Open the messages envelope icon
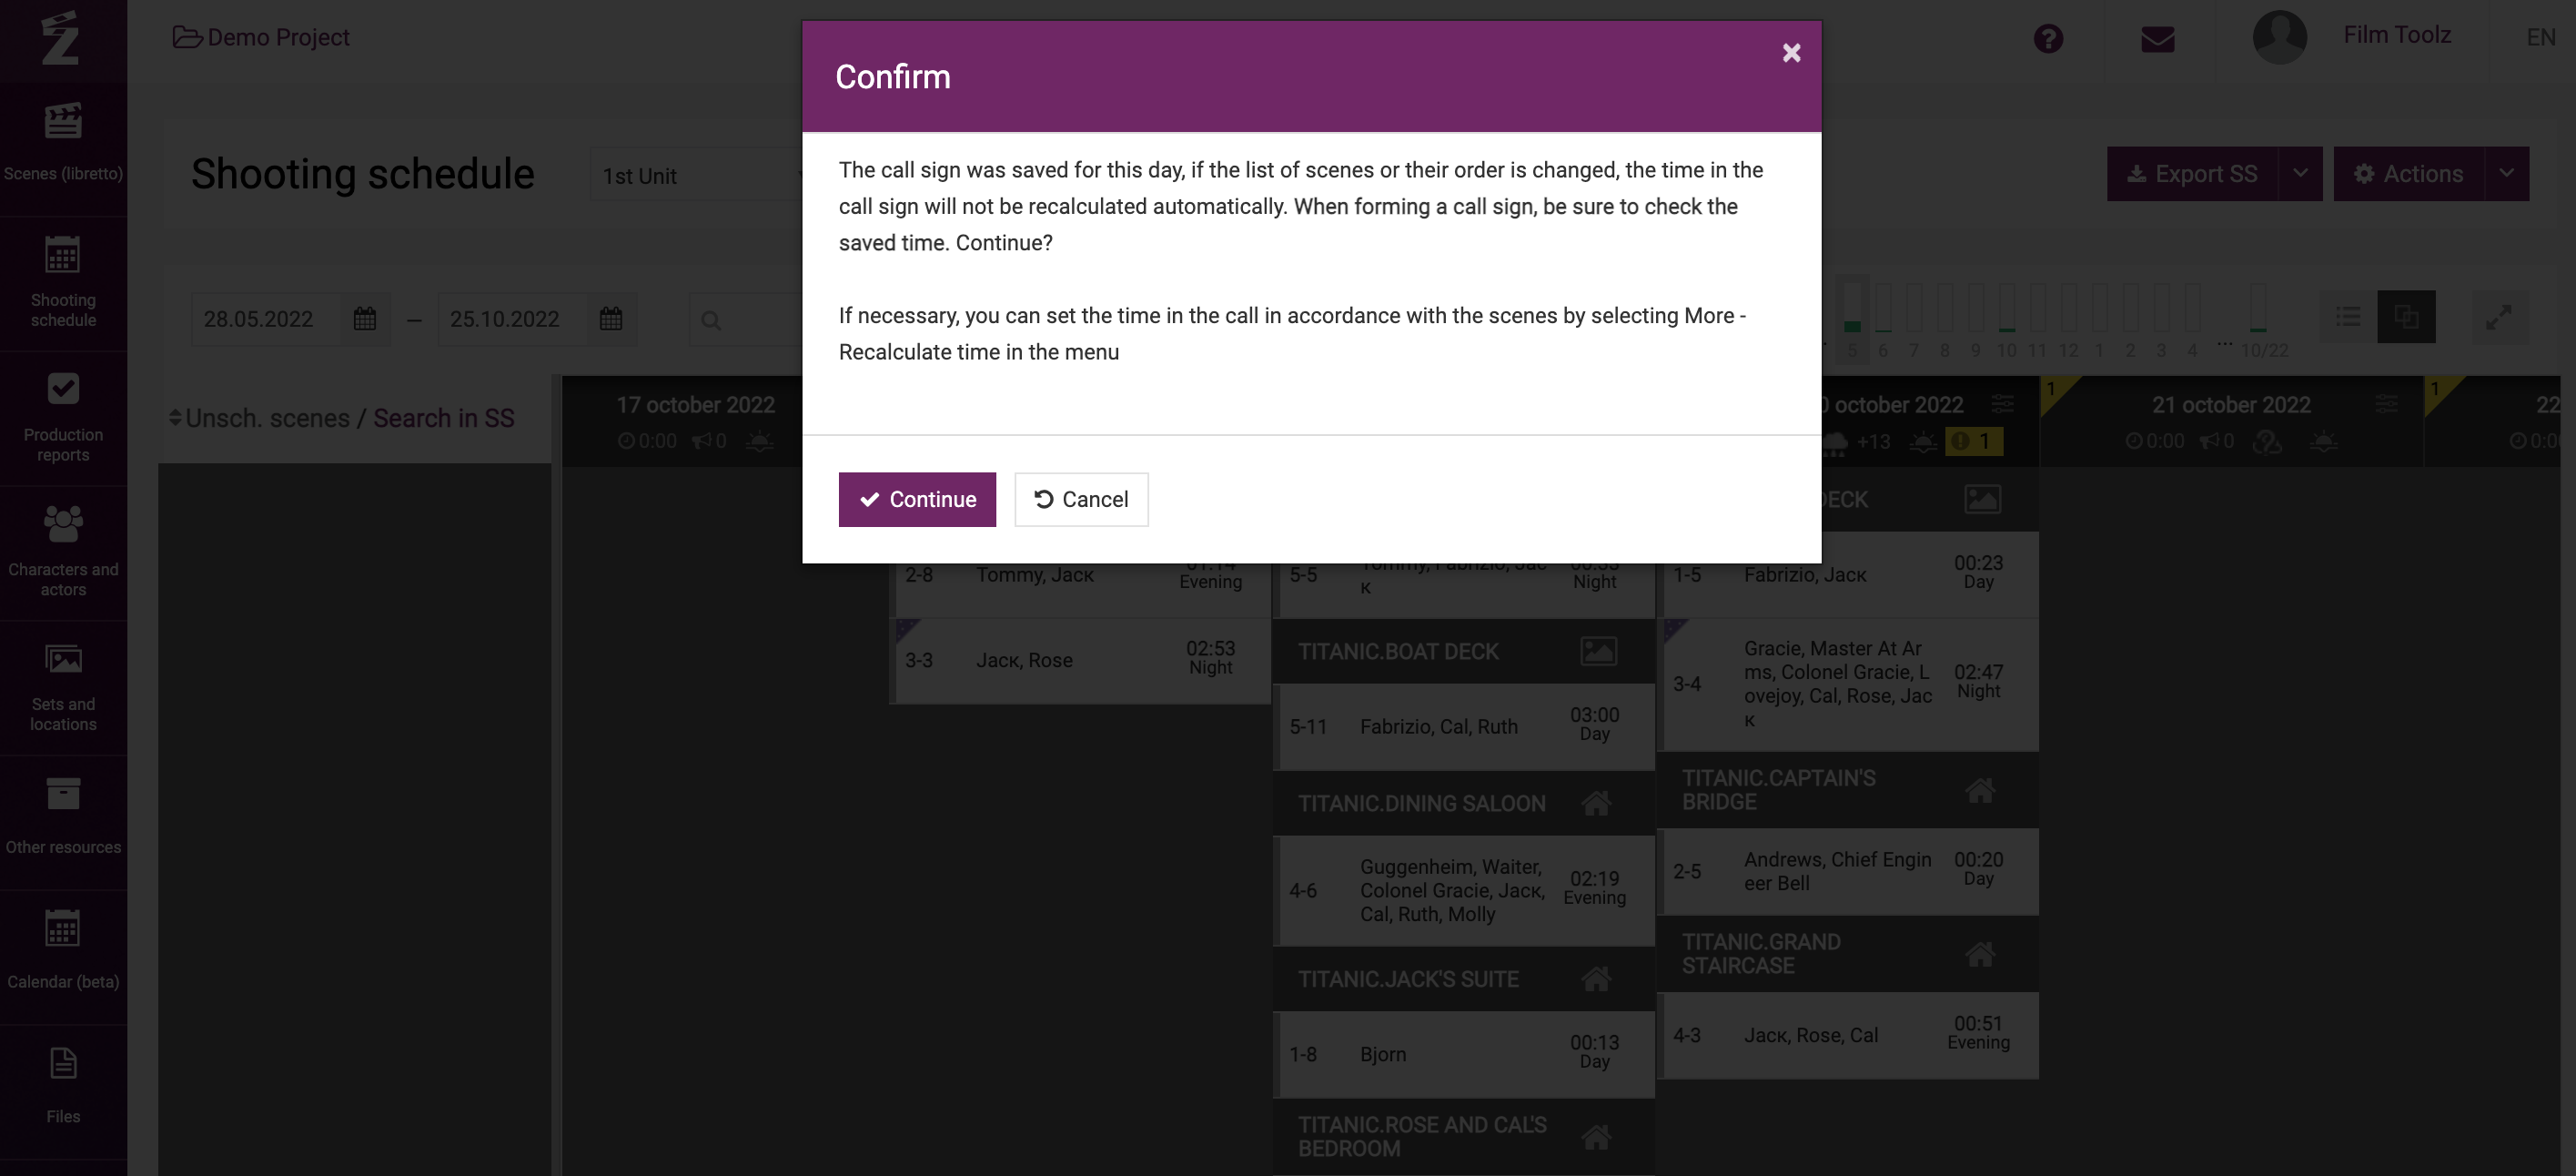The width and height of the screenshot is (2576, 1176). click(x=2157, y=39)
